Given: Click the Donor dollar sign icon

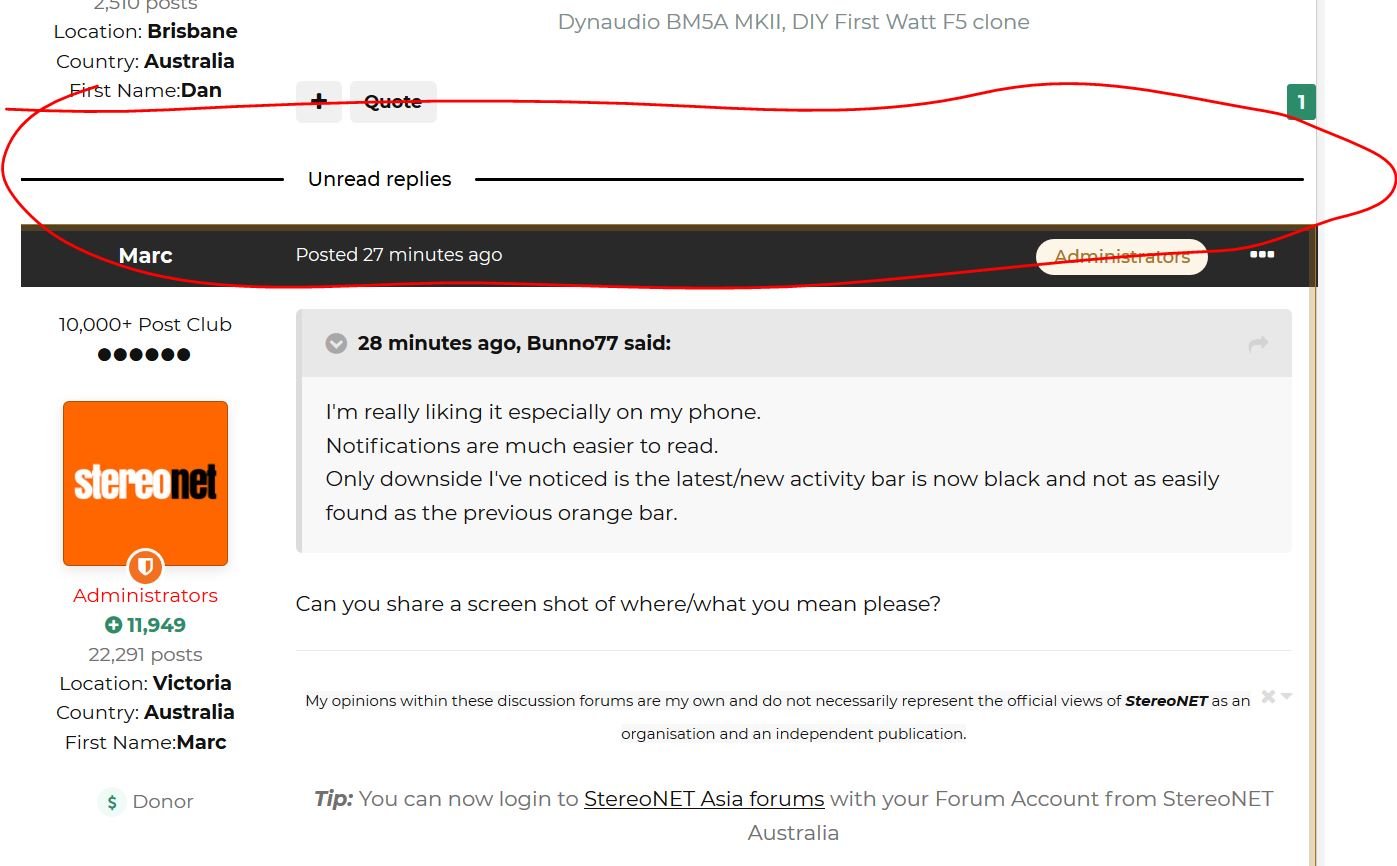Looking at the screenshot, I should point(112,802).
